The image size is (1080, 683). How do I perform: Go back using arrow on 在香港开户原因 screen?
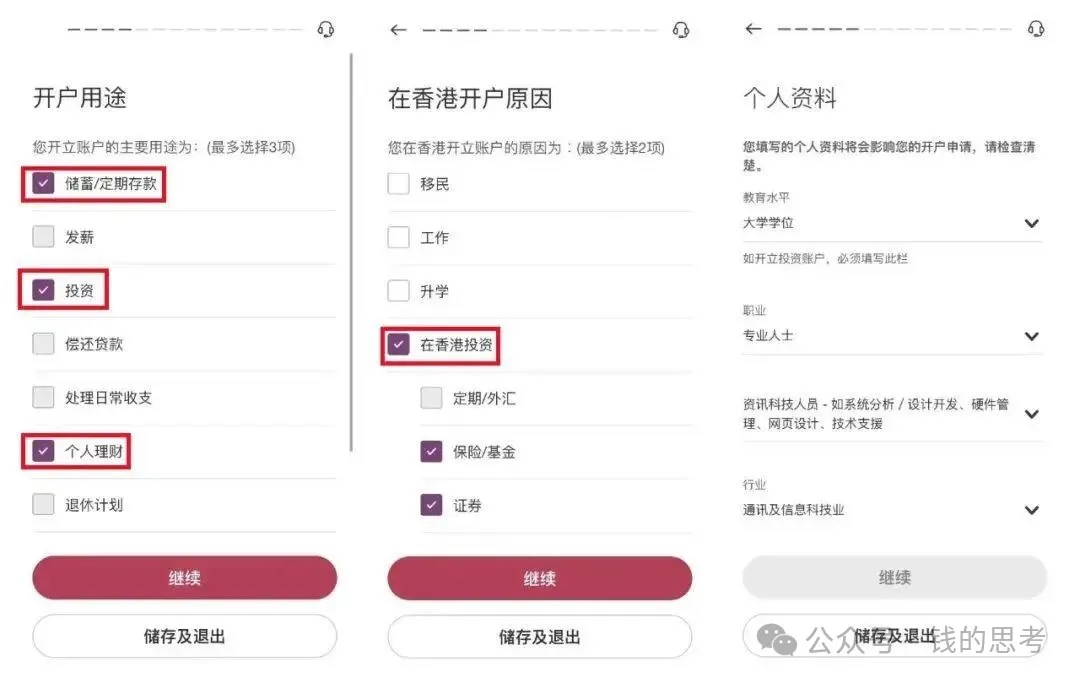[x=398, y=30]
